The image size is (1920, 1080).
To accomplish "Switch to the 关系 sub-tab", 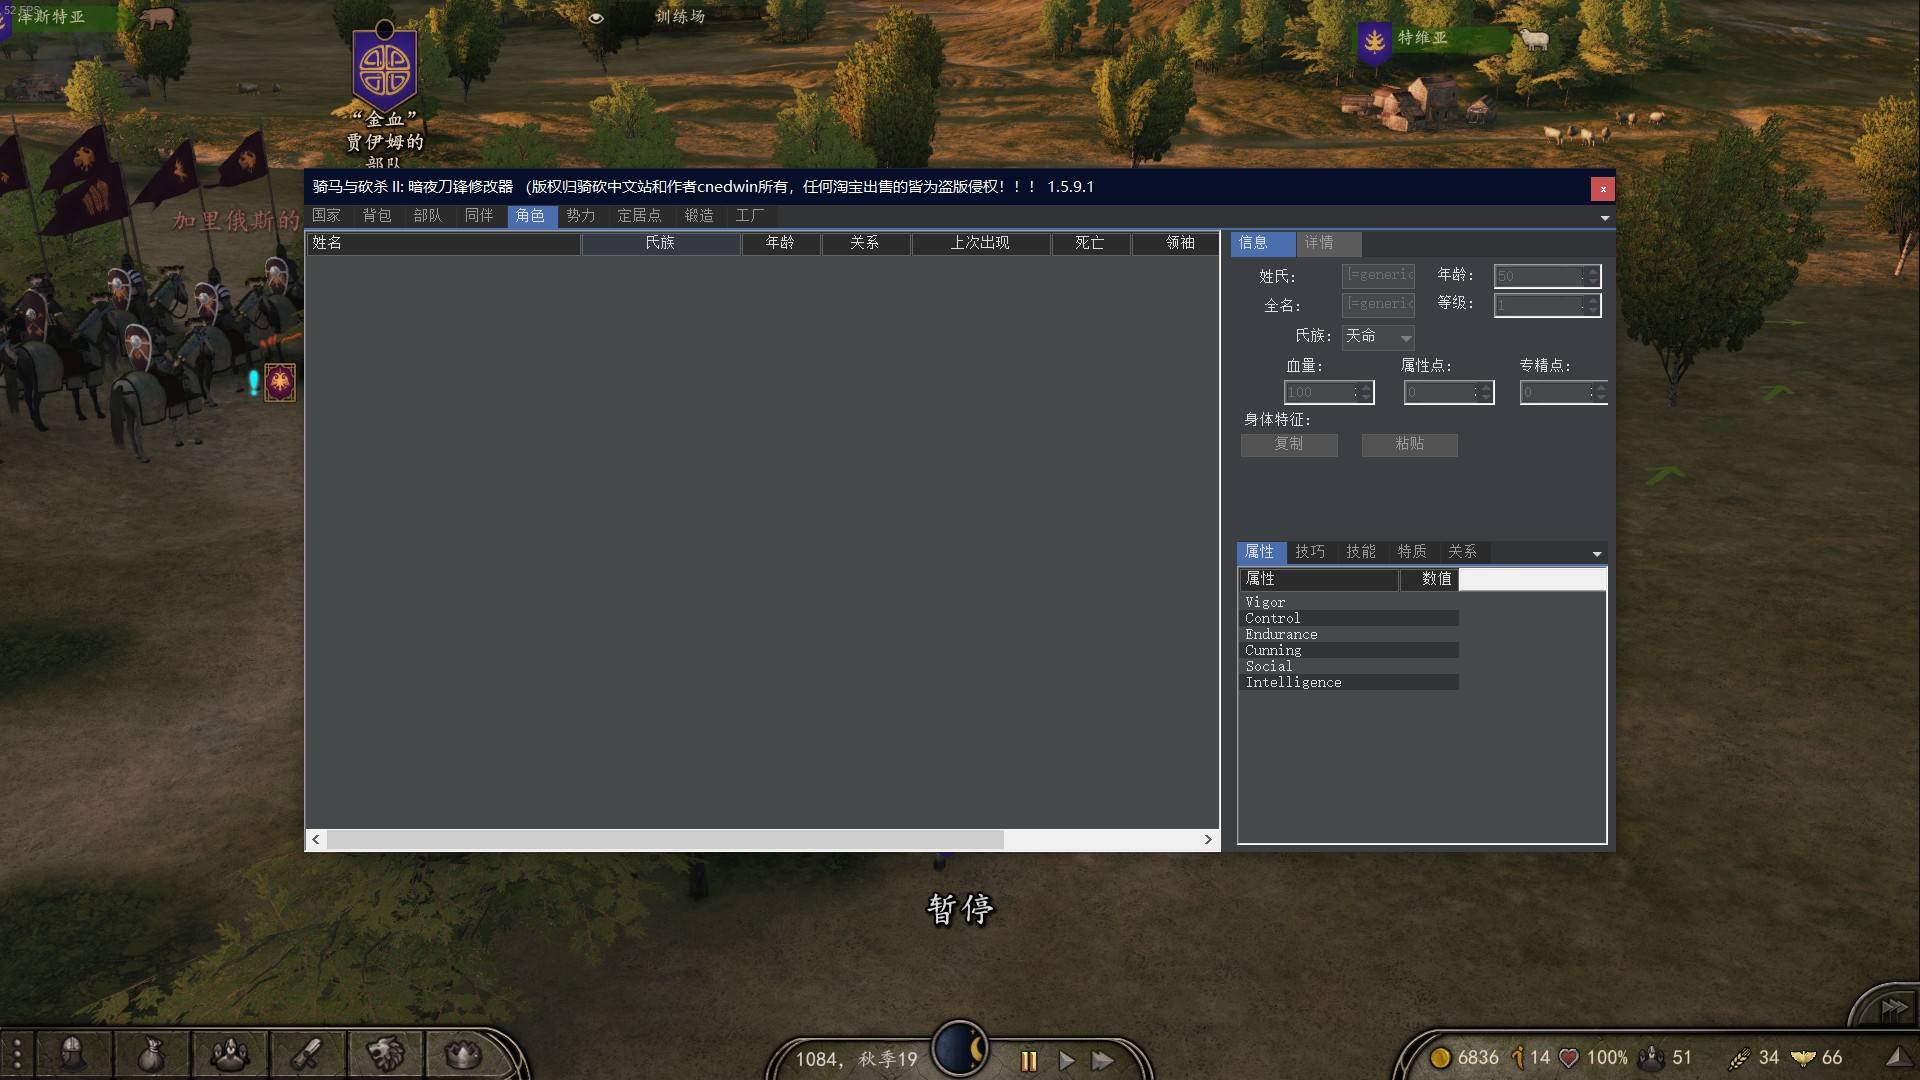I will pyautogui.click(x=1463, y=552).
